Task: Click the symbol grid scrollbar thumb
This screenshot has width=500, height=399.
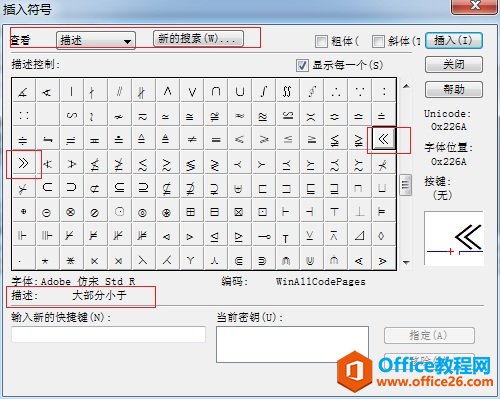Action: point(406,185)
